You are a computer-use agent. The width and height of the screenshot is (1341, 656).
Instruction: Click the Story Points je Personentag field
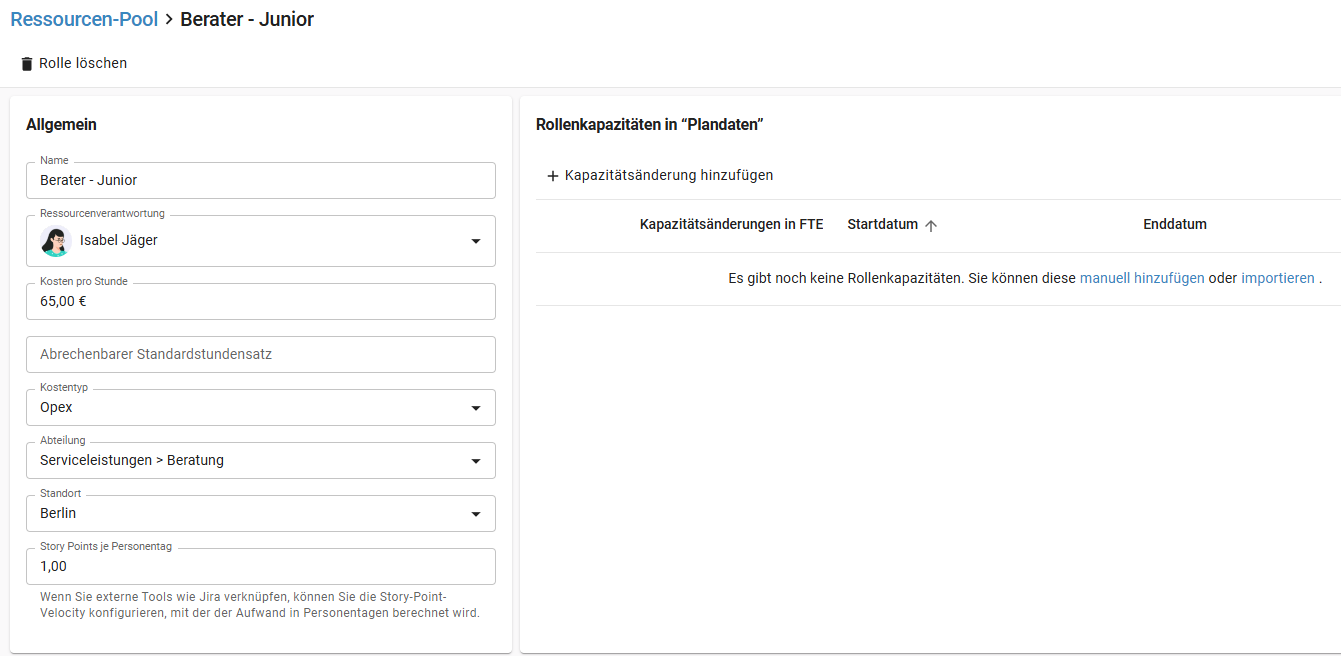pyautogui.click(x=261, y=566)
